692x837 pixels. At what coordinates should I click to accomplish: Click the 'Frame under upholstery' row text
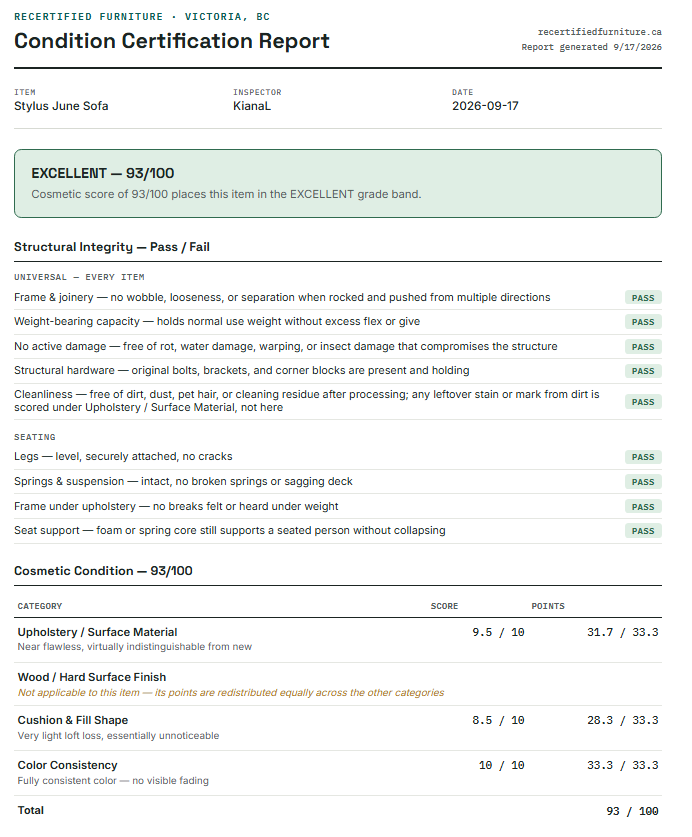(x=176, y=506)
